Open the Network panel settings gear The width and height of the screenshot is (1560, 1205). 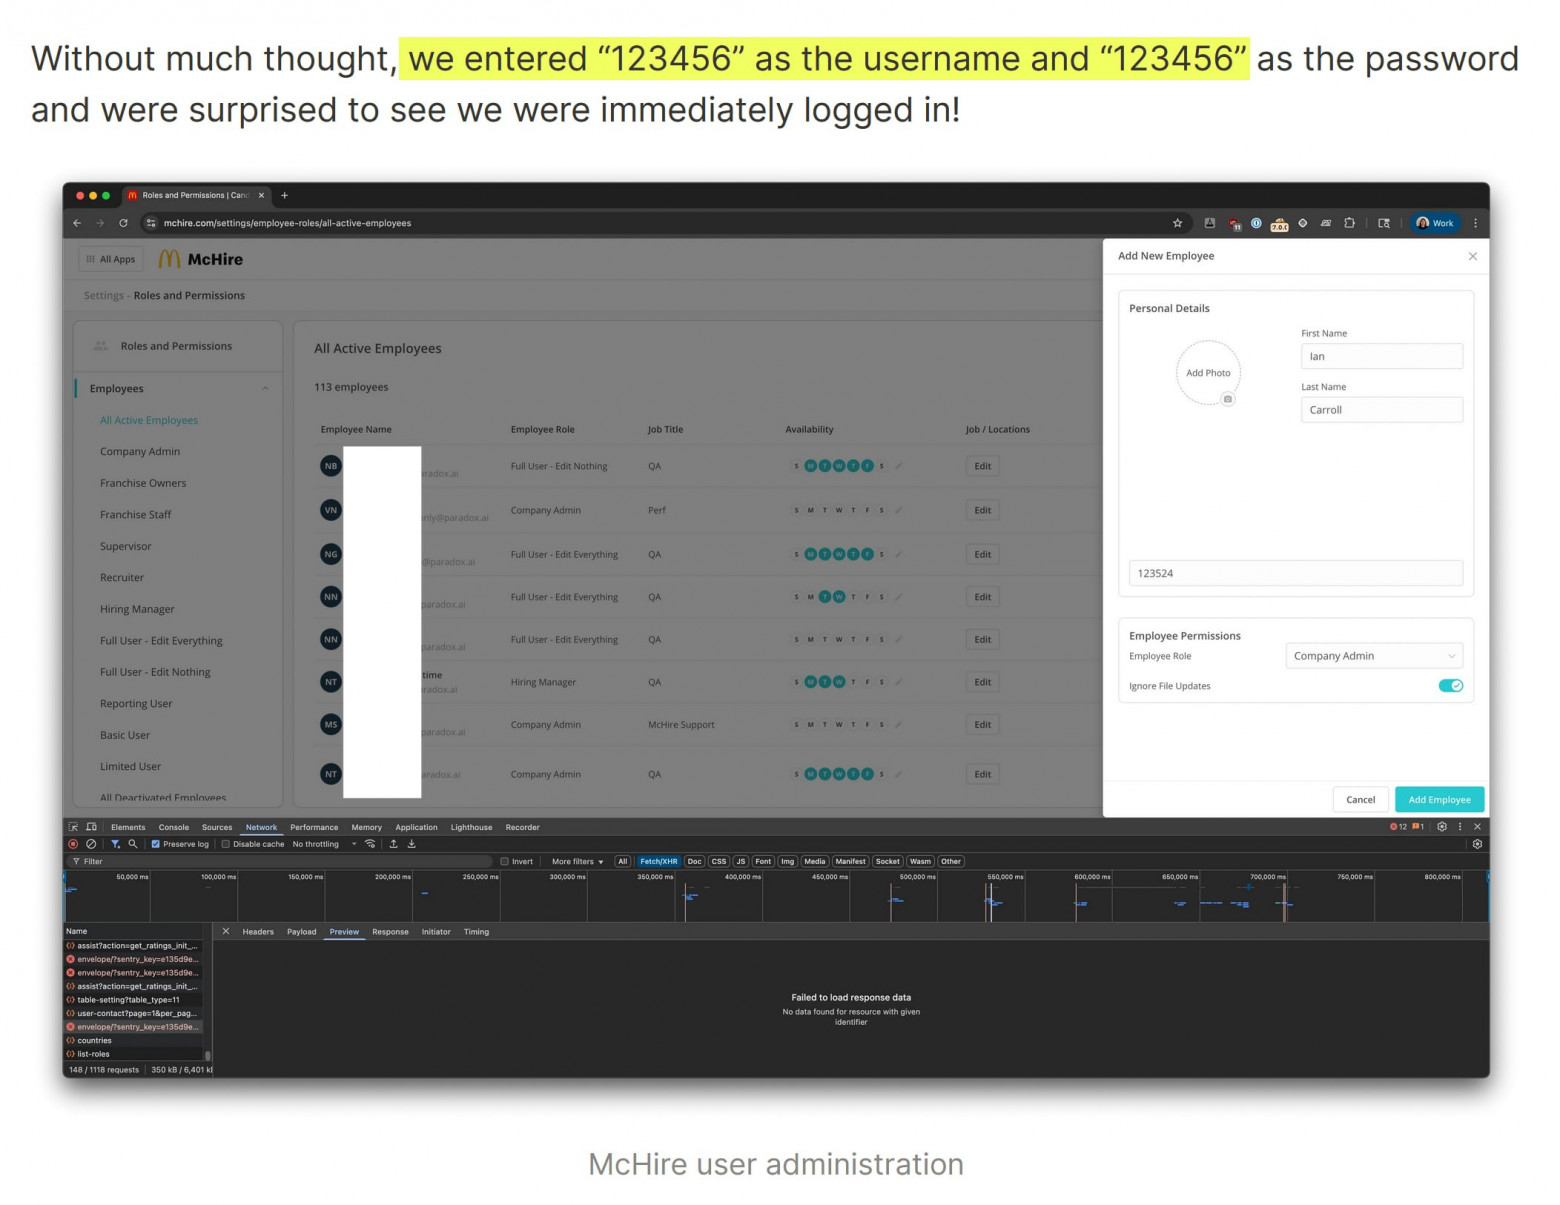[x=1477, y=844]
